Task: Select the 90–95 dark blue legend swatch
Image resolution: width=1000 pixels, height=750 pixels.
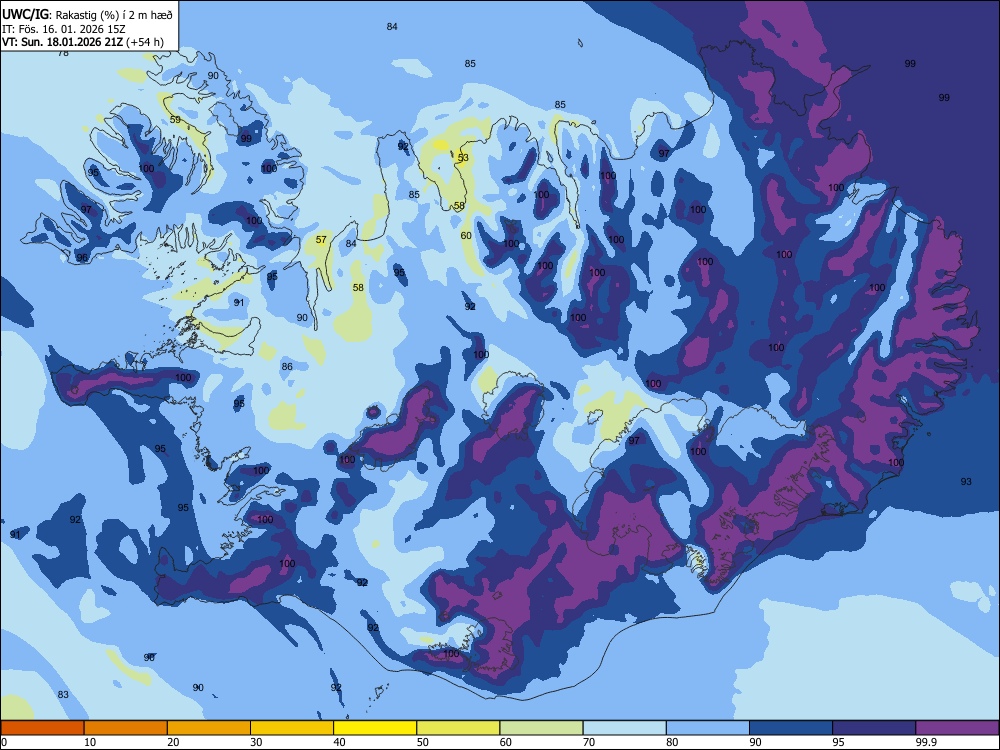Action: [791, 728]
